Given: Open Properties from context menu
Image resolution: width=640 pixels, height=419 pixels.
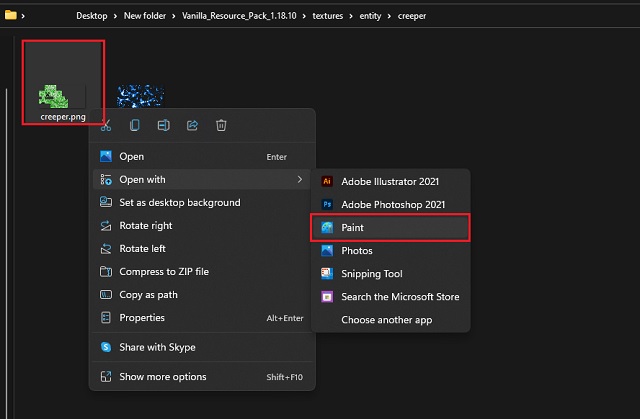Looking at the screenshot, I should [202, 318].
